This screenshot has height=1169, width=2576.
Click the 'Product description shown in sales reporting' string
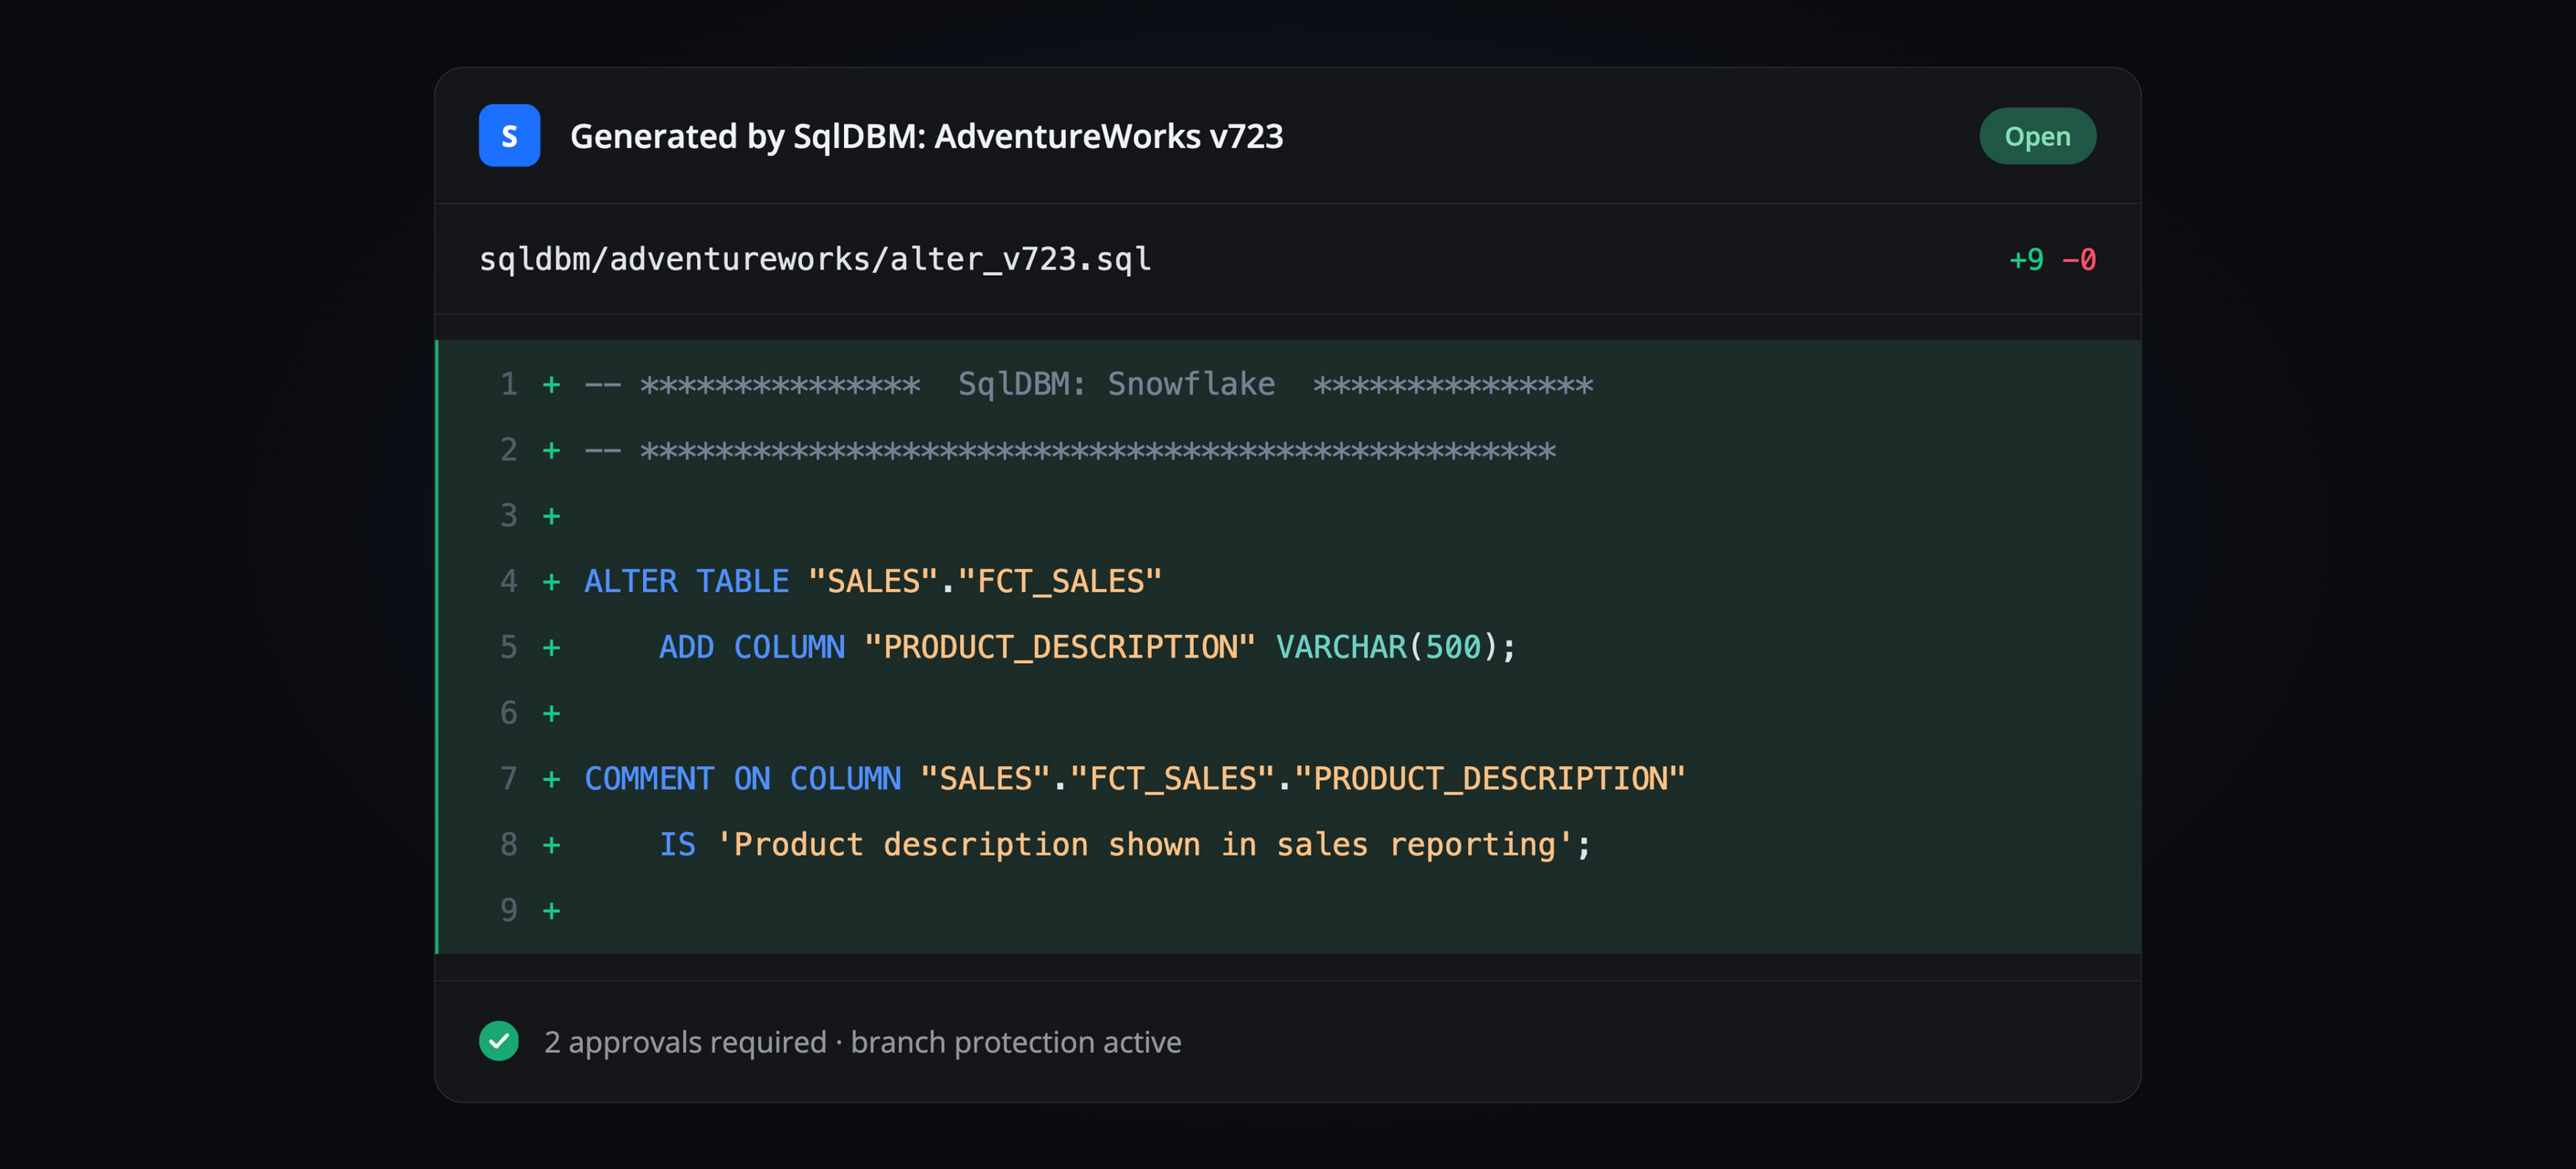[1145, 845]
